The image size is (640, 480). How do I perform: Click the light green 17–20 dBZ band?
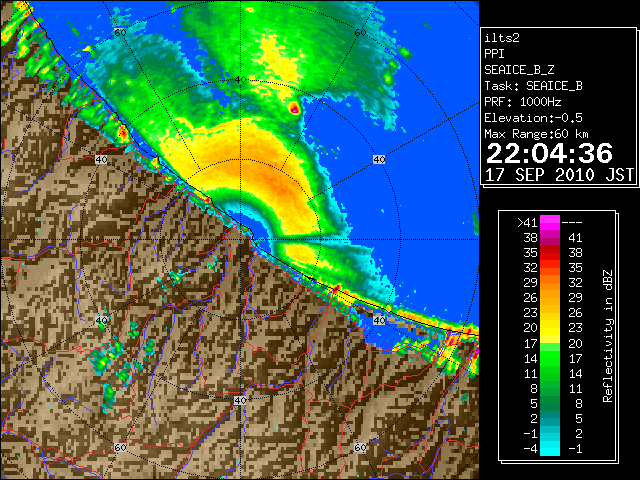(550, 343)
